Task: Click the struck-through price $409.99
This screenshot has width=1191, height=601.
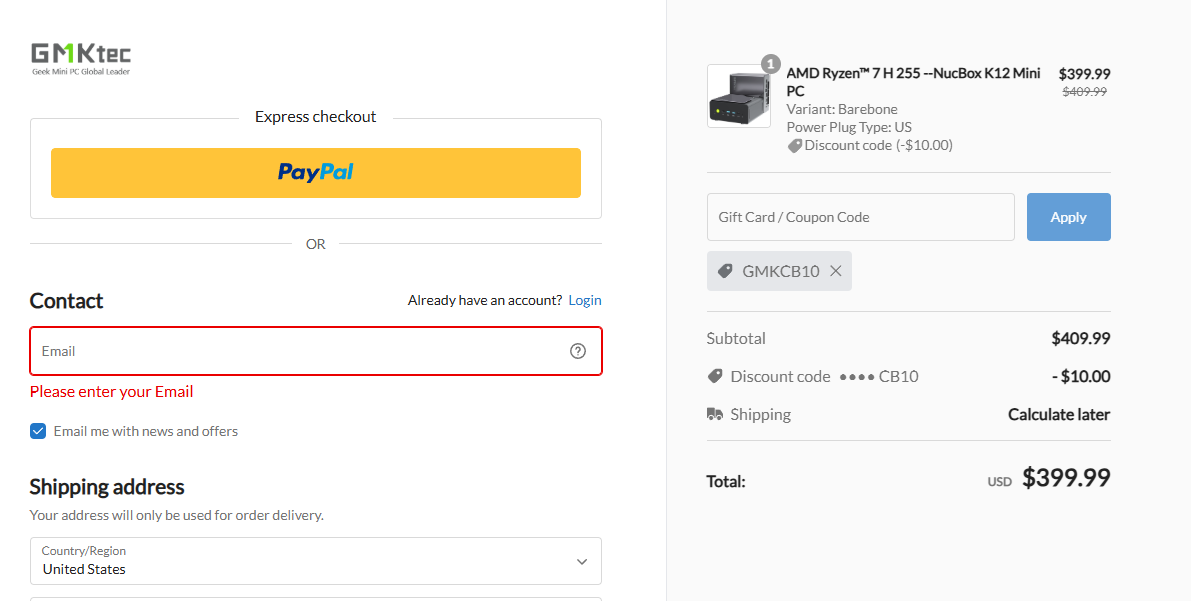Action: click(1085, 92)
